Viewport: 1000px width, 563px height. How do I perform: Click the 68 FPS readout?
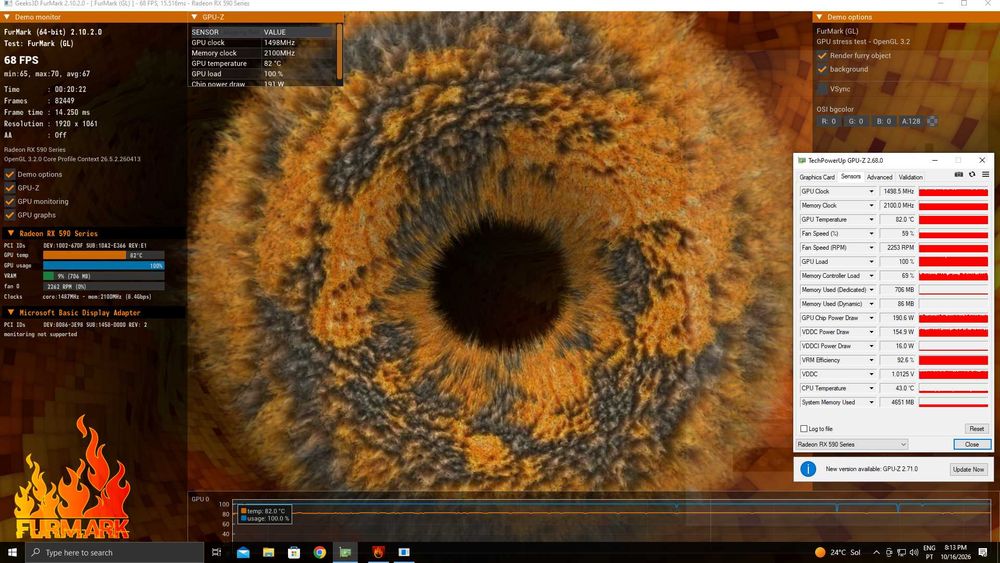[21, 60]
